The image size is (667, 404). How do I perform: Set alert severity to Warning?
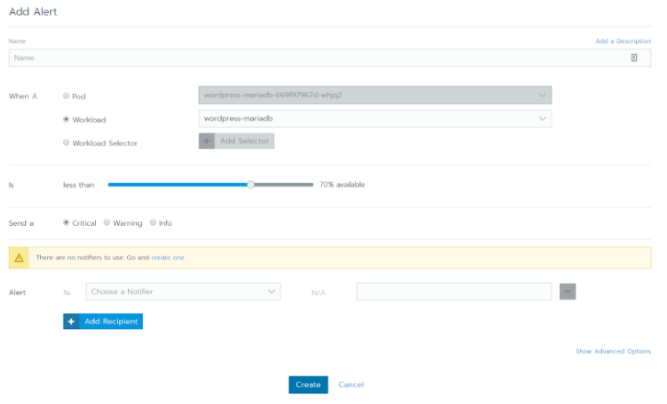(107, 222)
